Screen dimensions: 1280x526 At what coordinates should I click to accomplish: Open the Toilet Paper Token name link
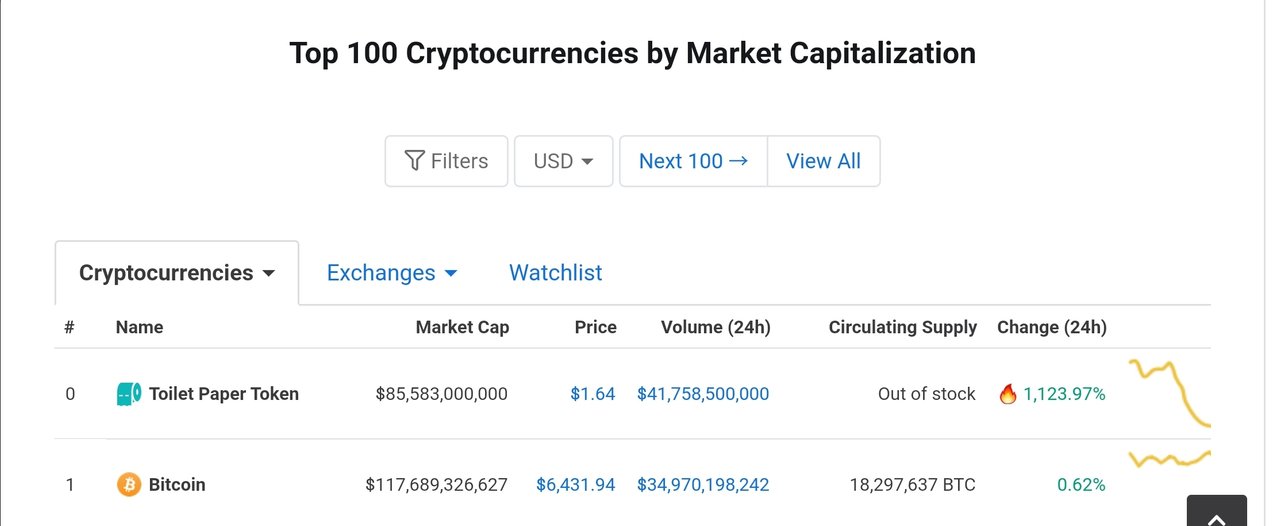coord(224,394)
